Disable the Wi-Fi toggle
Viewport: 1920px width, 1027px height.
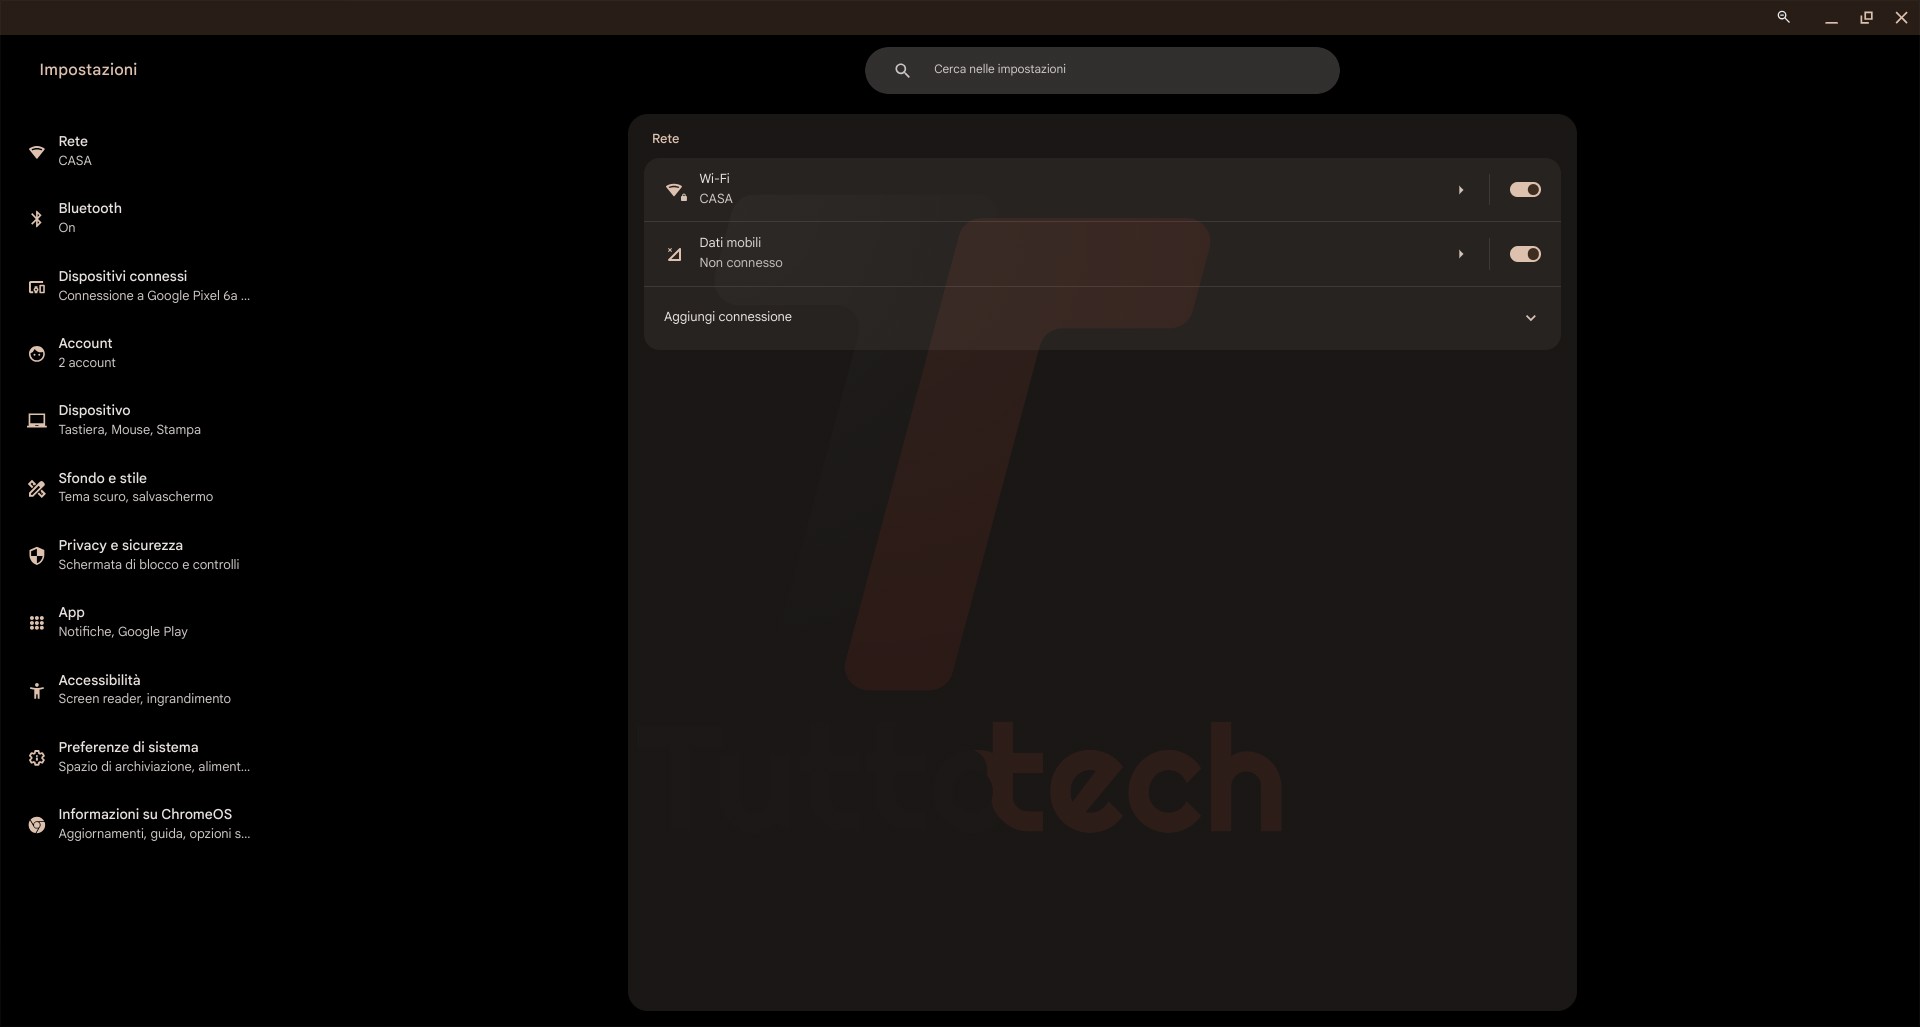point(1524,189)
